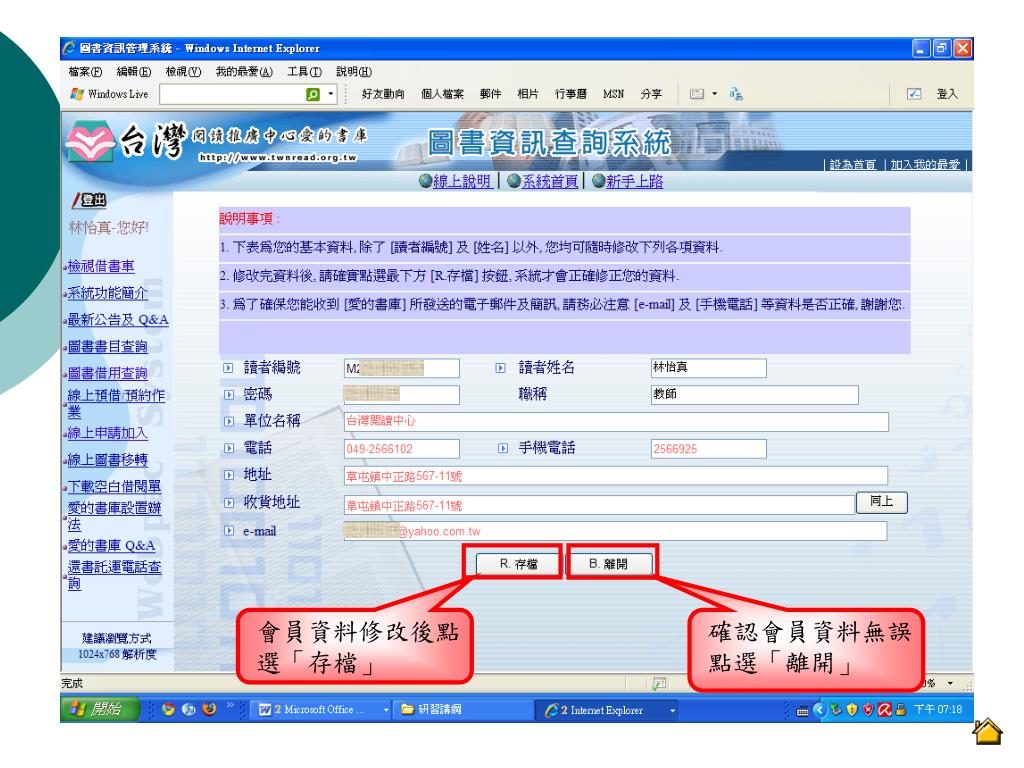The image size is (1024, 768).
Task: Open 系統功能簡介 in the sidebar
Action: coord(108,293)
